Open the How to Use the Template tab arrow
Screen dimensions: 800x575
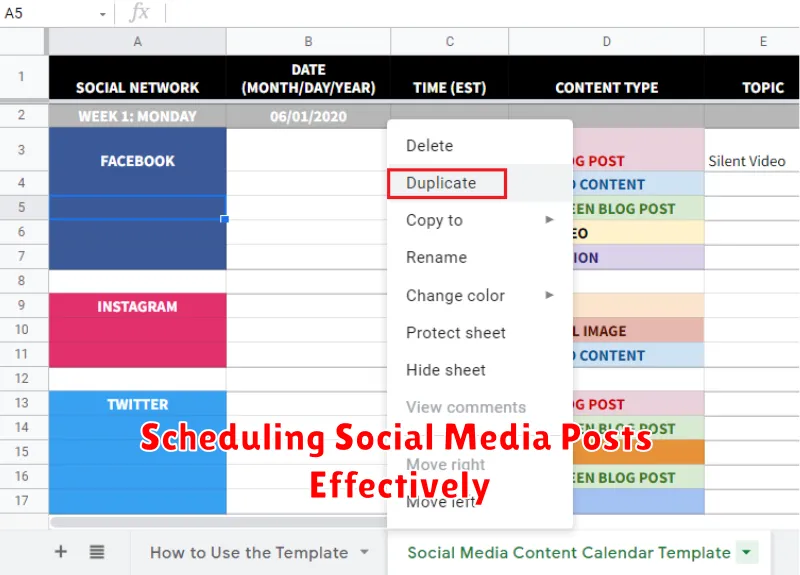pyautogui.click(x=364, y=552)
